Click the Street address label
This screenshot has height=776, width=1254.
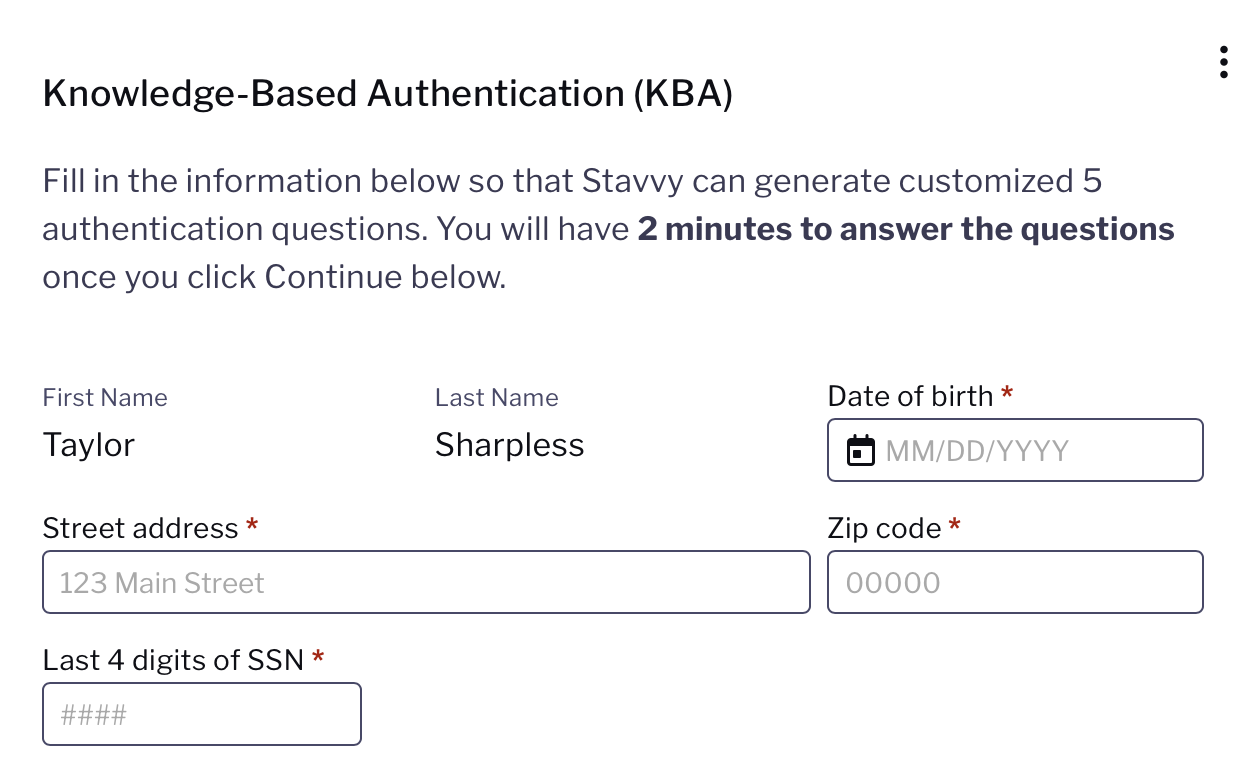(141, 528)
